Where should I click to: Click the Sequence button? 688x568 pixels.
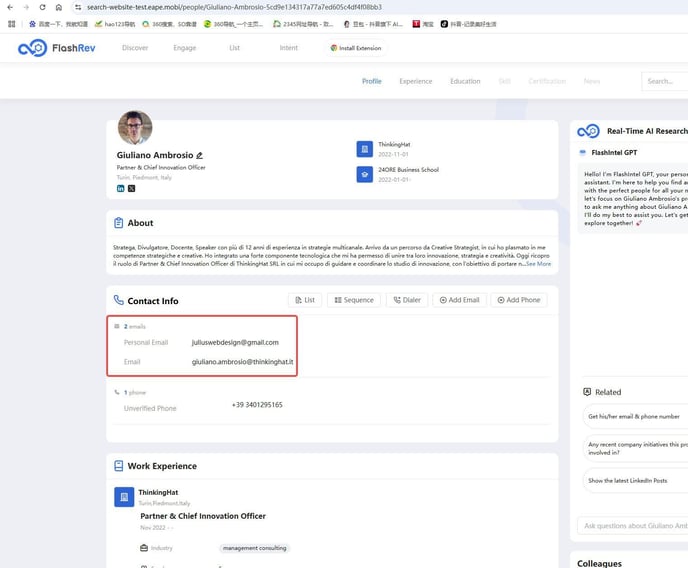[x=354, y=300]
